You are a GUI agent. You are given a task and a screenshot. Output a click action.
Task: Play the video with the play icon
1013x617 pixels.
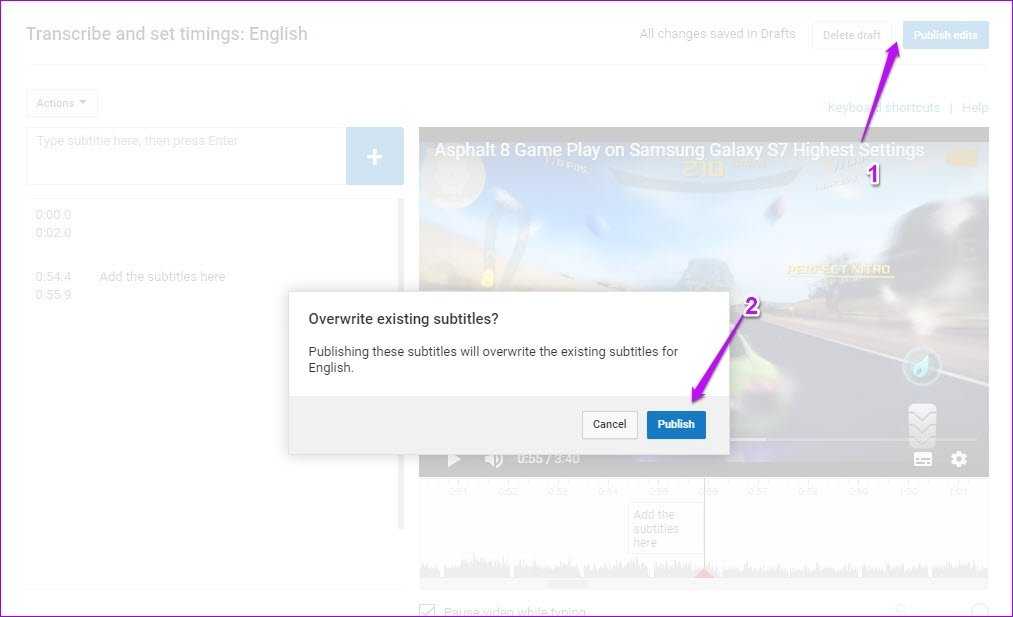click(454, 459)
